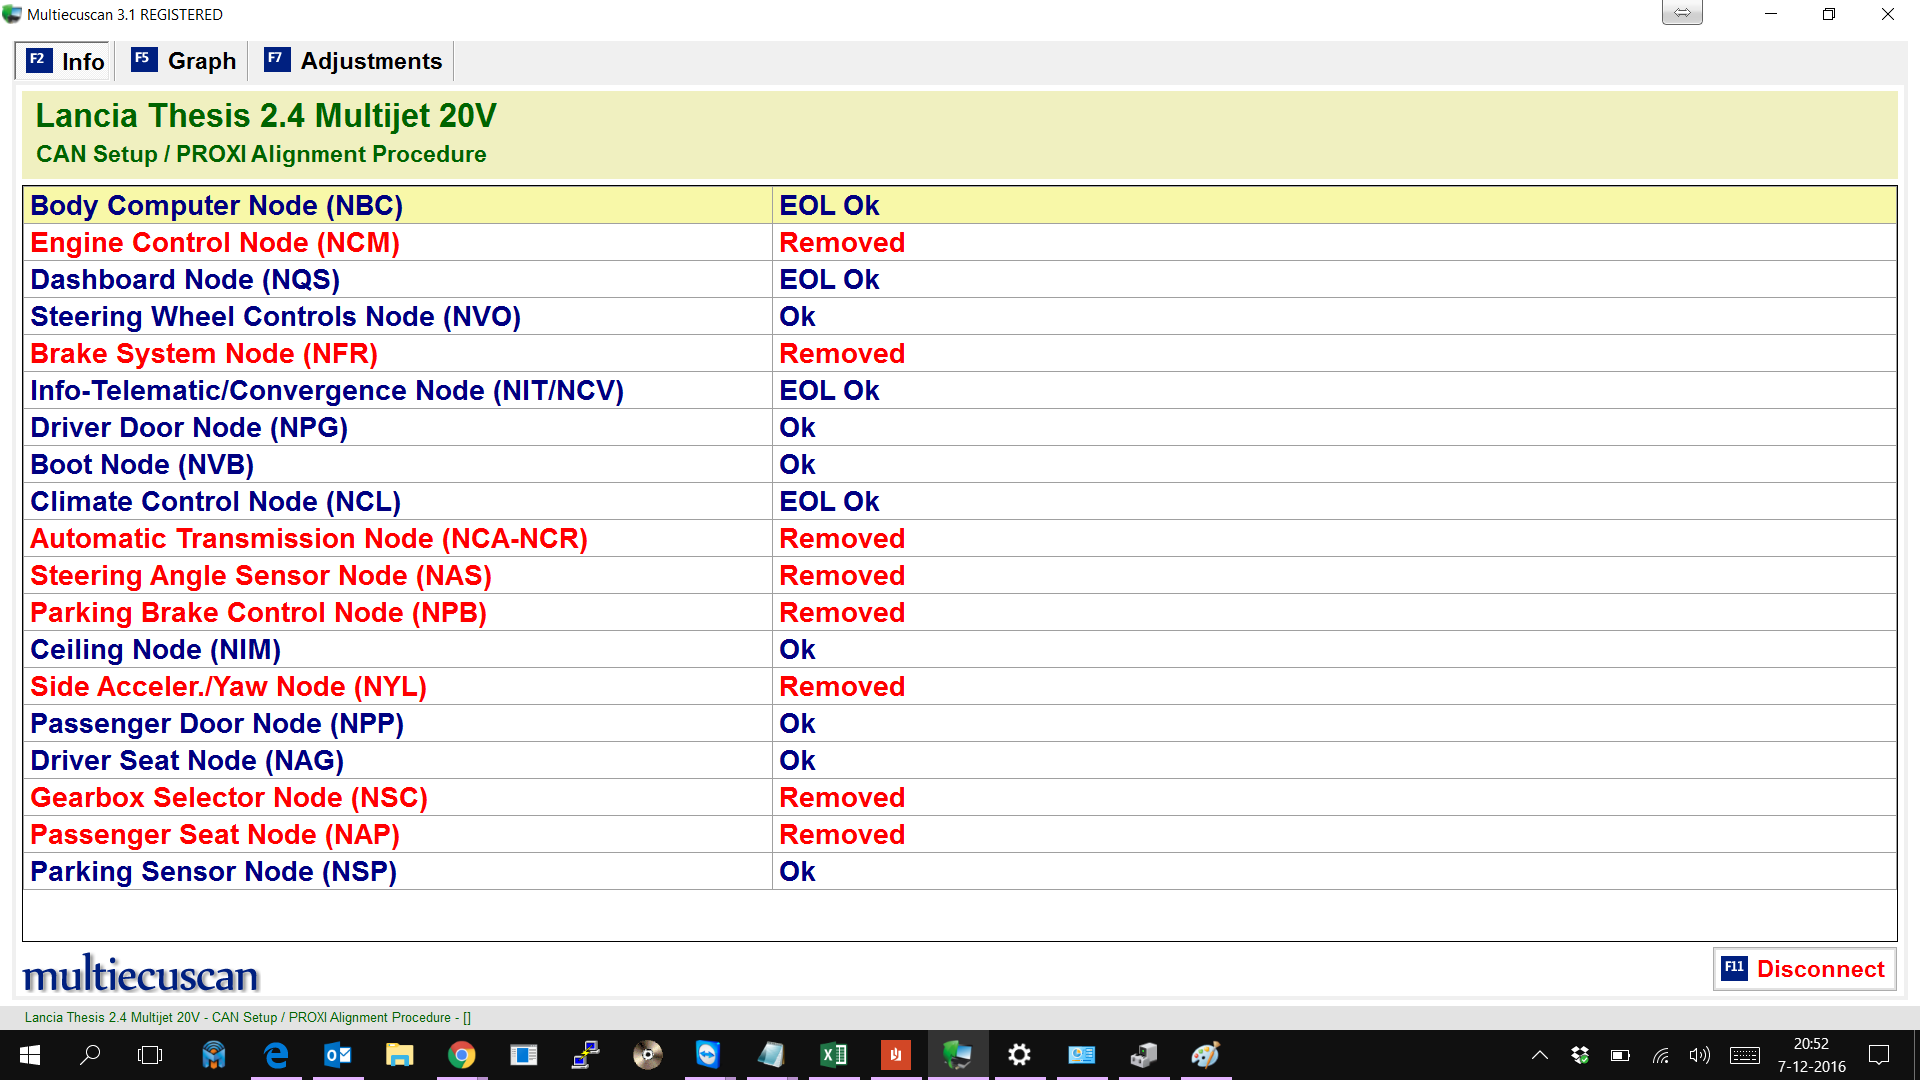1920x1080 pixels.
Task: Open TeamViewer from the taskbar
Action: tap(708, 1054)
